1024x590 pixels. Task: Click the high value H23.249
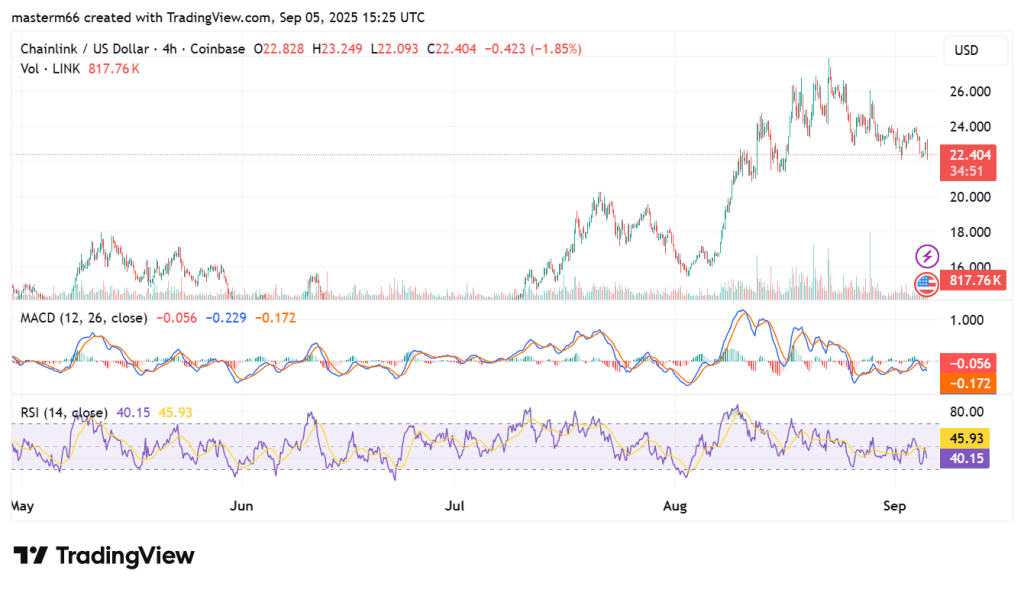pos(337,49)
